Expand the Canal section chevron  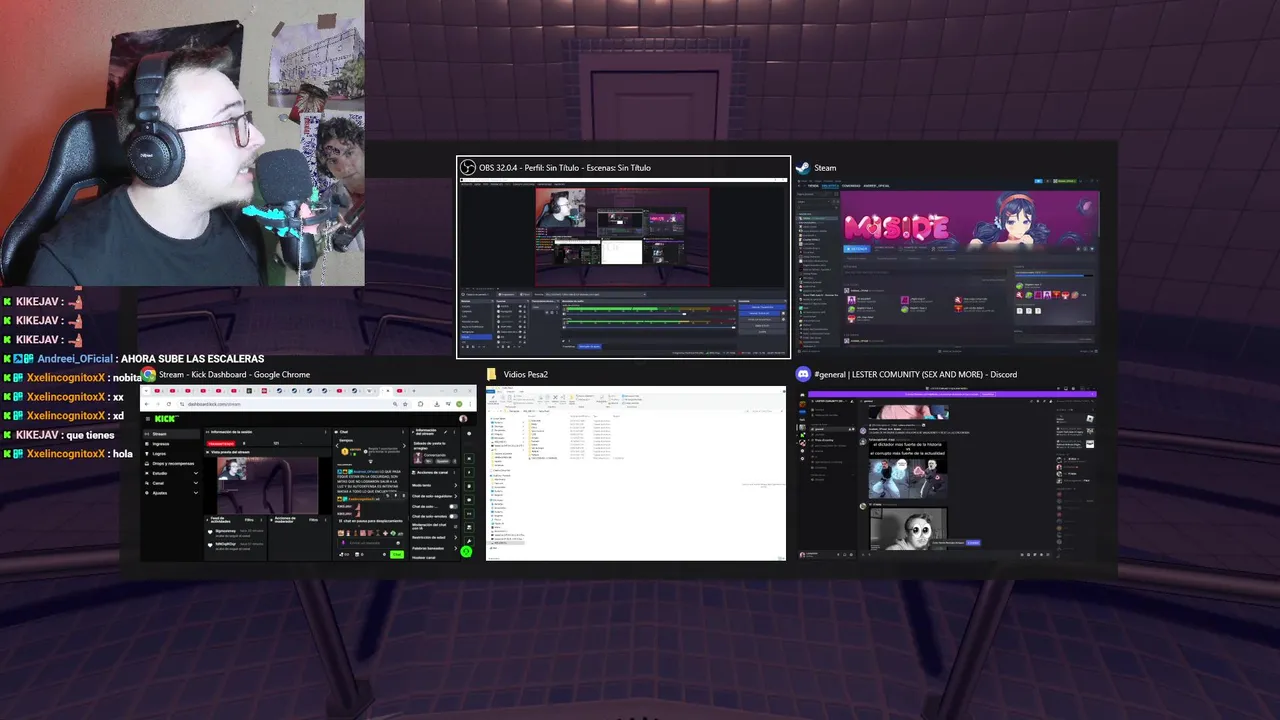click(196, 483)
